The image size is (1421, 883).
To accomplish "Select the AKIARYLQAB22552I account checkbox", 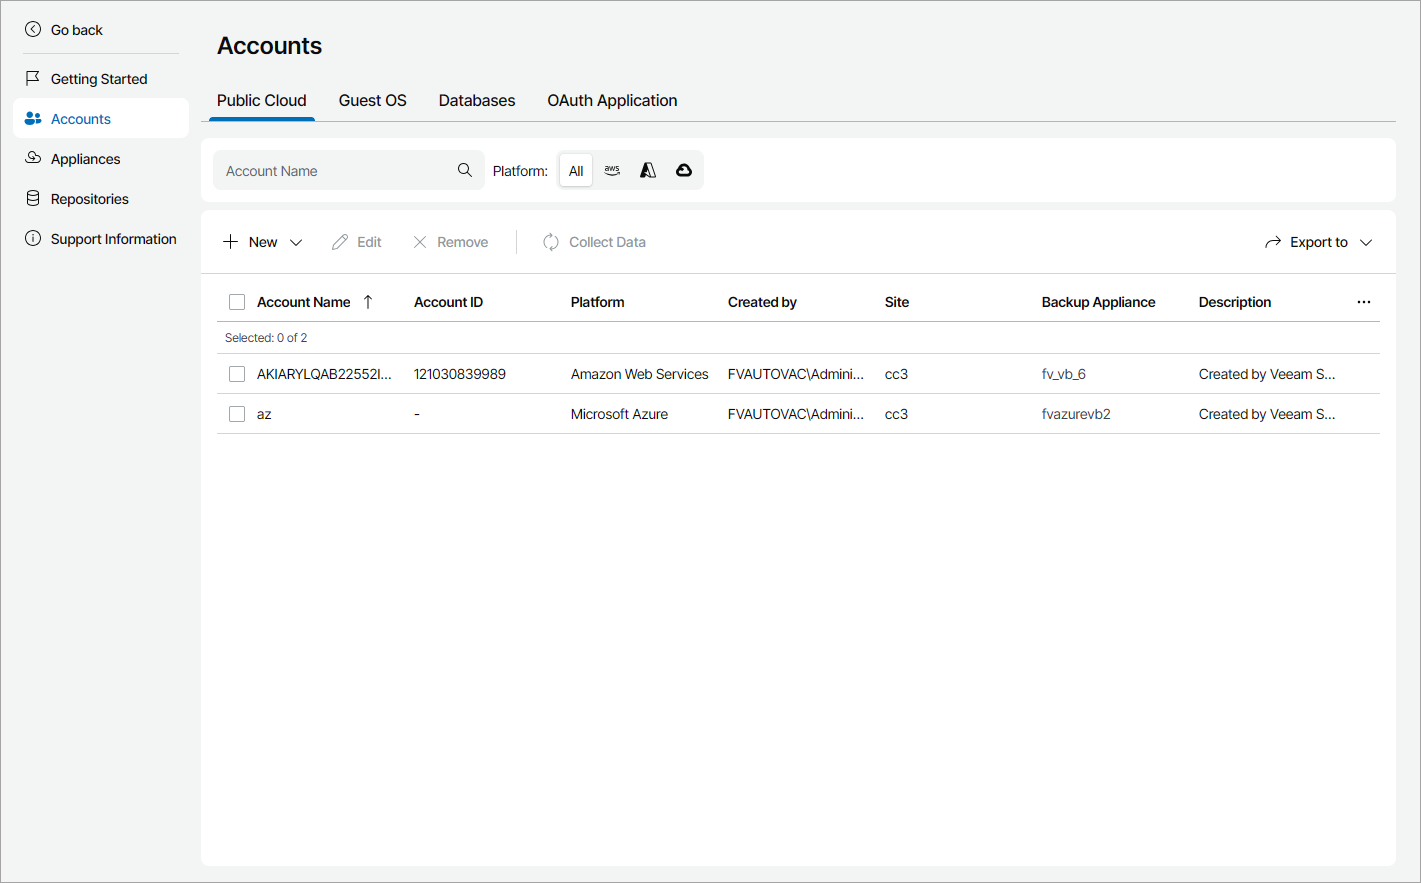I will (x=237, y=374).
